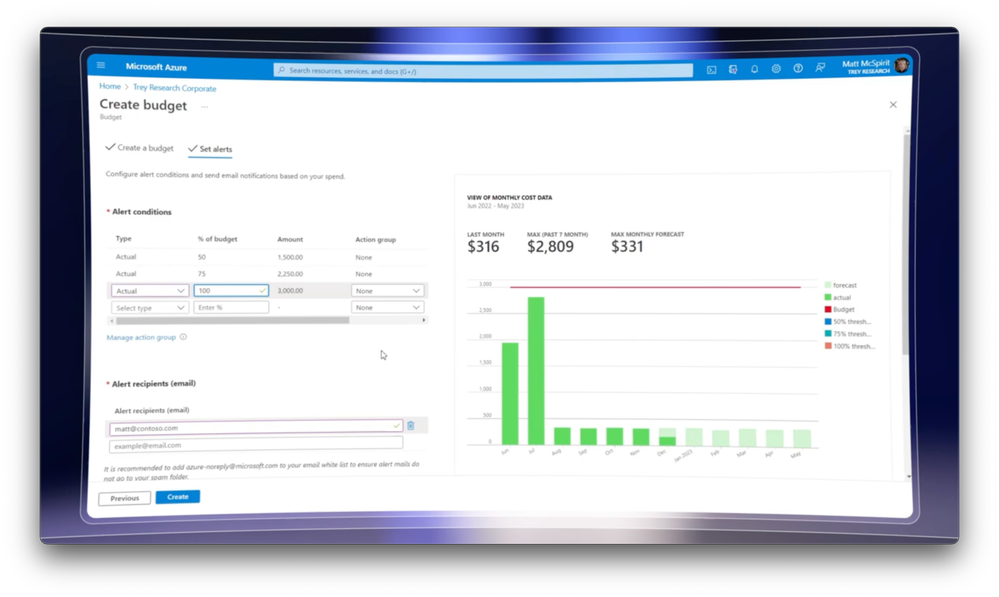This screenshot has width=999, height=597.
Task: Open the Select type dropdown
Action: click(x=150, y=308)
